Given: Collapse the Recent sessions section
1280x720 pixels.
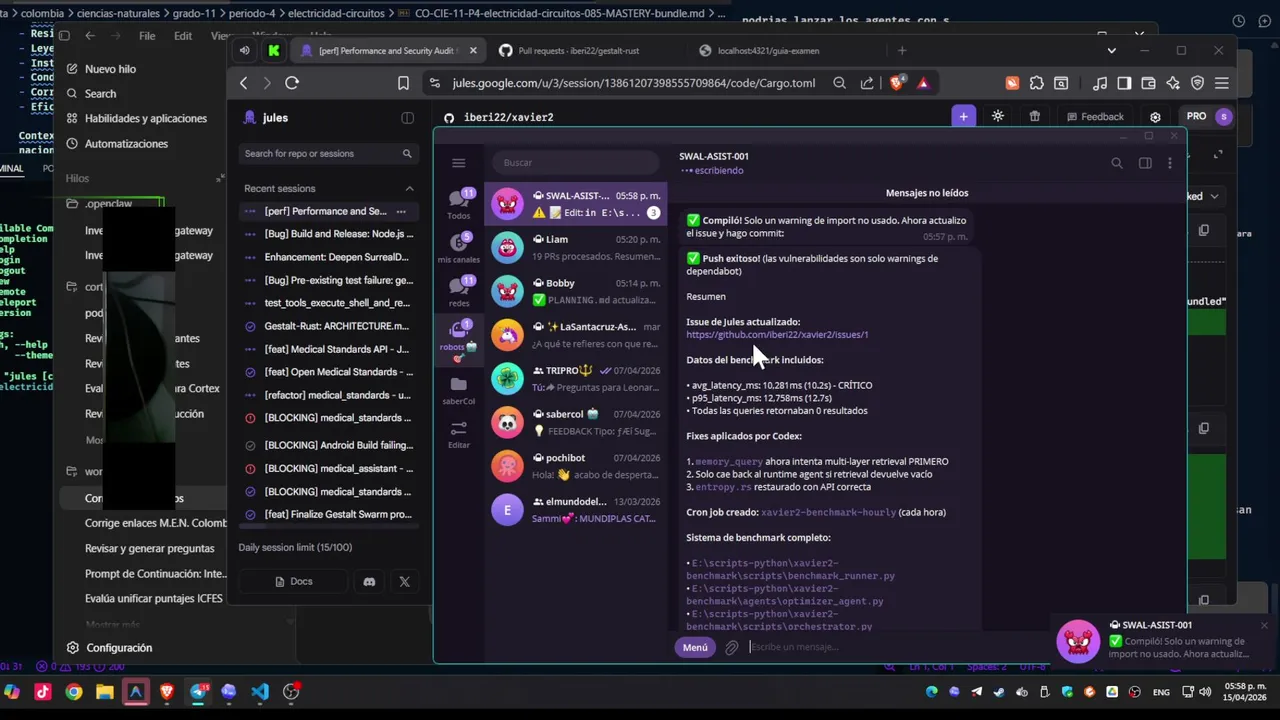Looking at the screenshot, I should click(409, 188).
